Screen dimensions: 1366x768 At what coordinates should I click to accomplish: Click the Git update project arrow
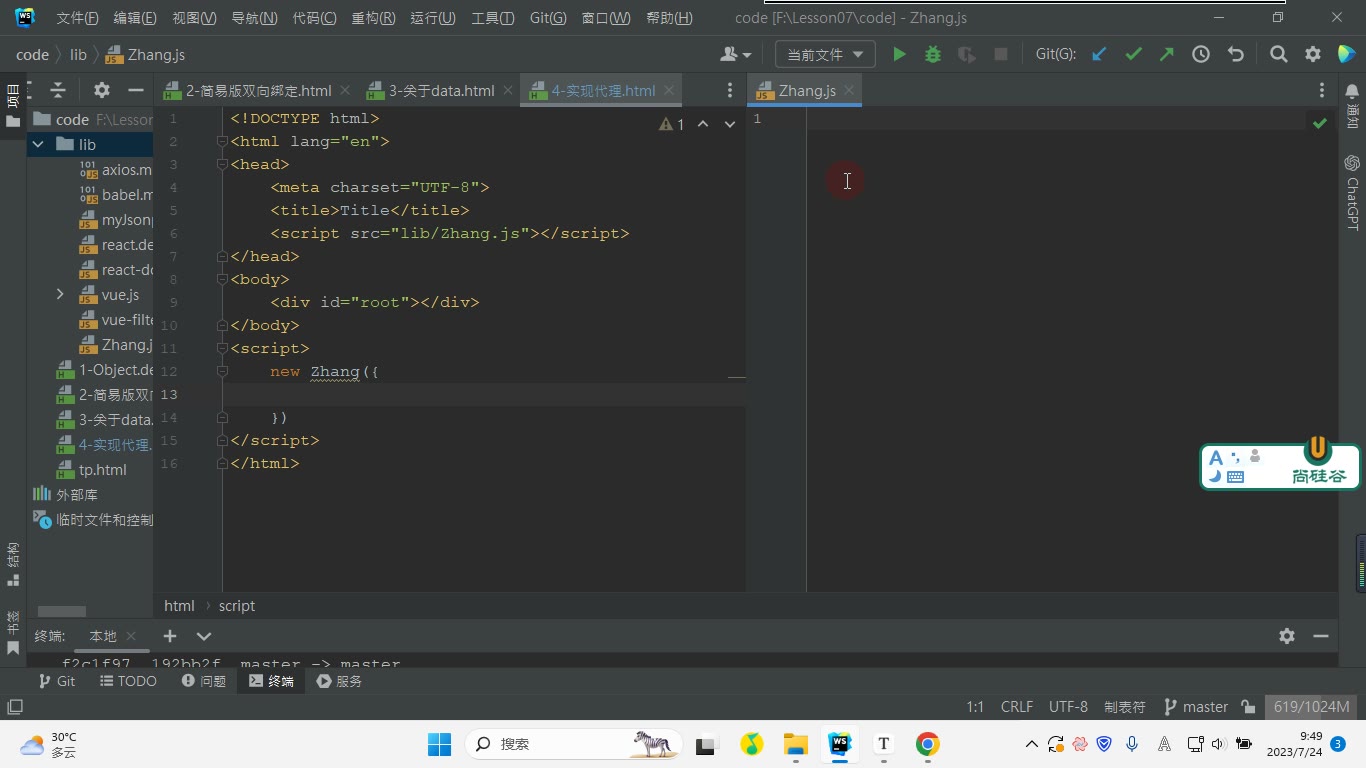click(1099, 55)
